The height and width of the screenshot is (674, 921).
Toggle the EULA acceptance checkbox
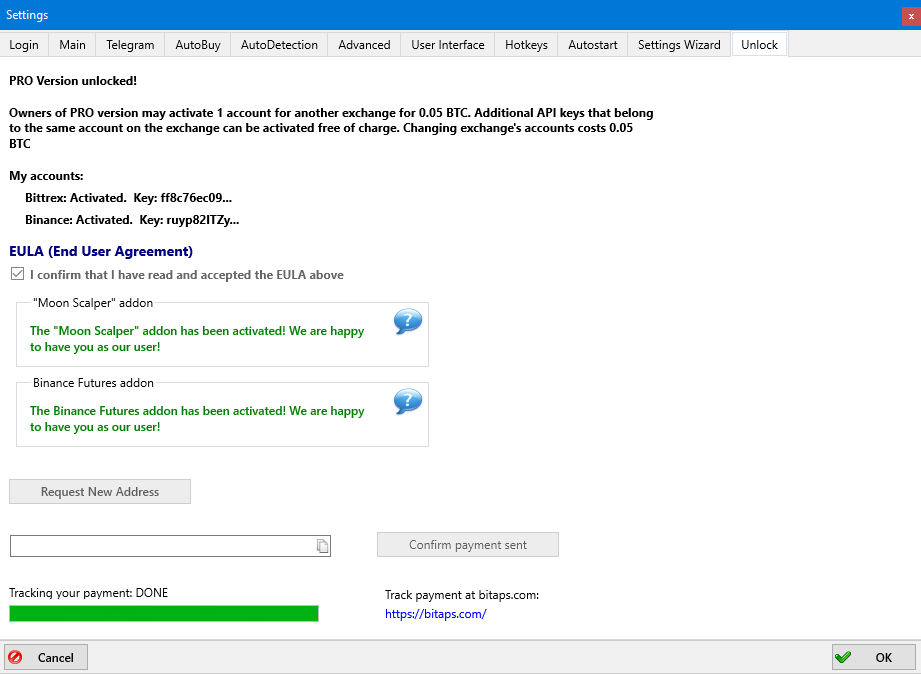pyautogui.click(x=17, y=275)
